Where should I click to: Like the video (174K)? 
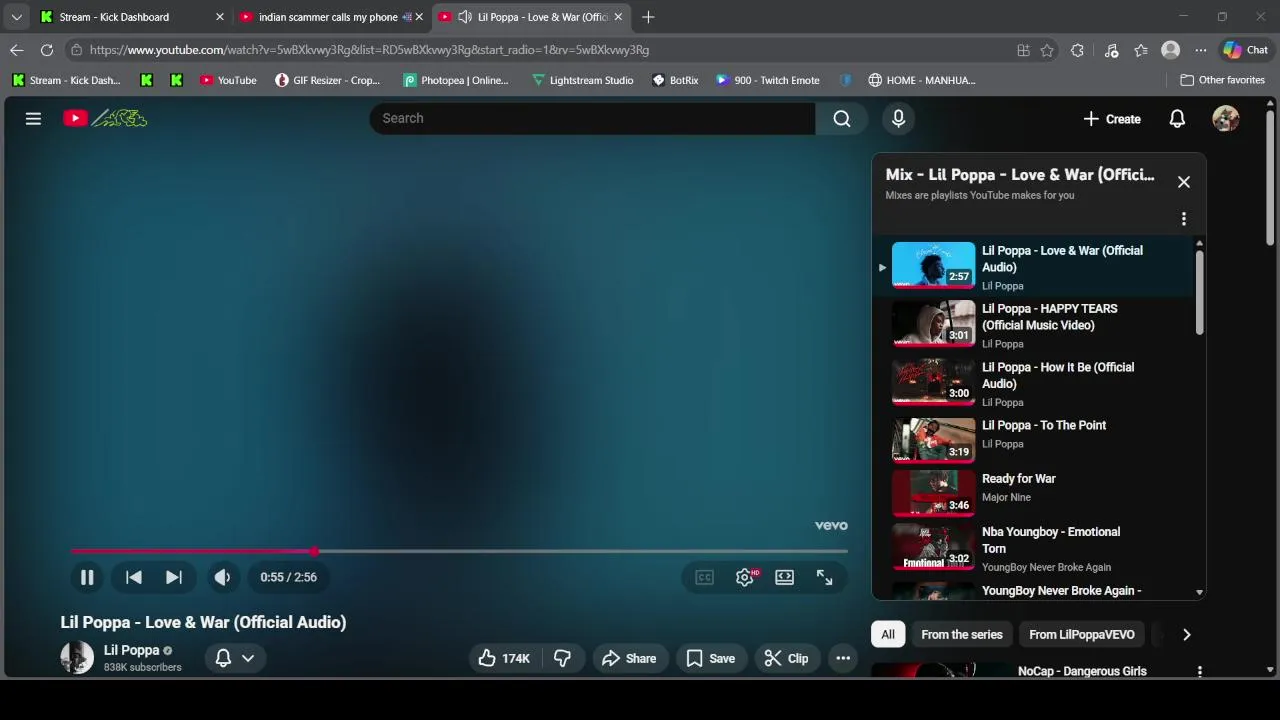point(505,658)
